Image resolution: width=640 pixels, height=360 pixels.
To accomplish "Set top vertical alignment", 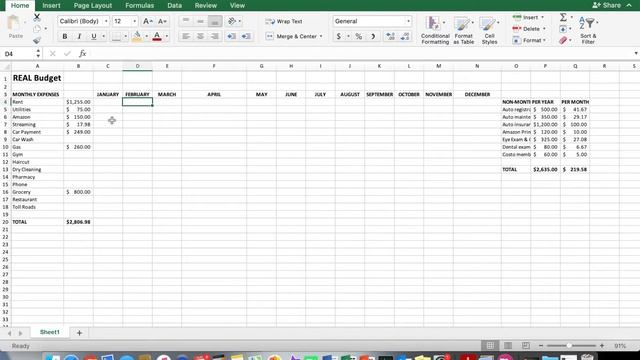I will 186,21.
